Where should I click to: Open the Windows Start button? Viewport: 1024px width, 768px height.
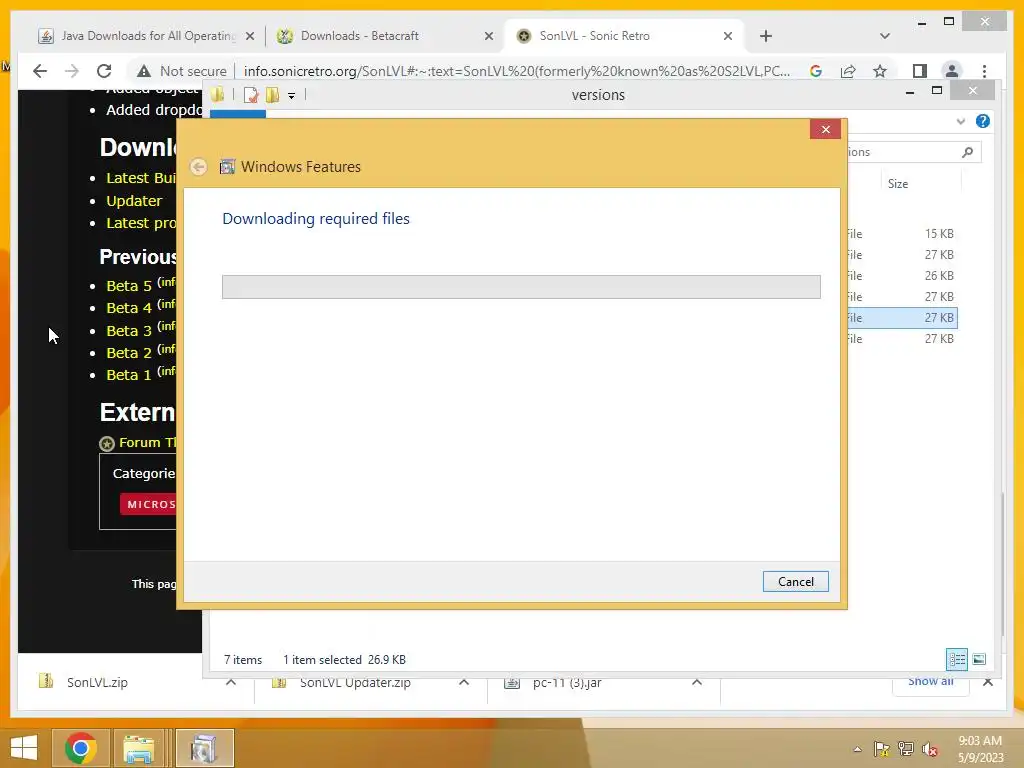[24, 748]
